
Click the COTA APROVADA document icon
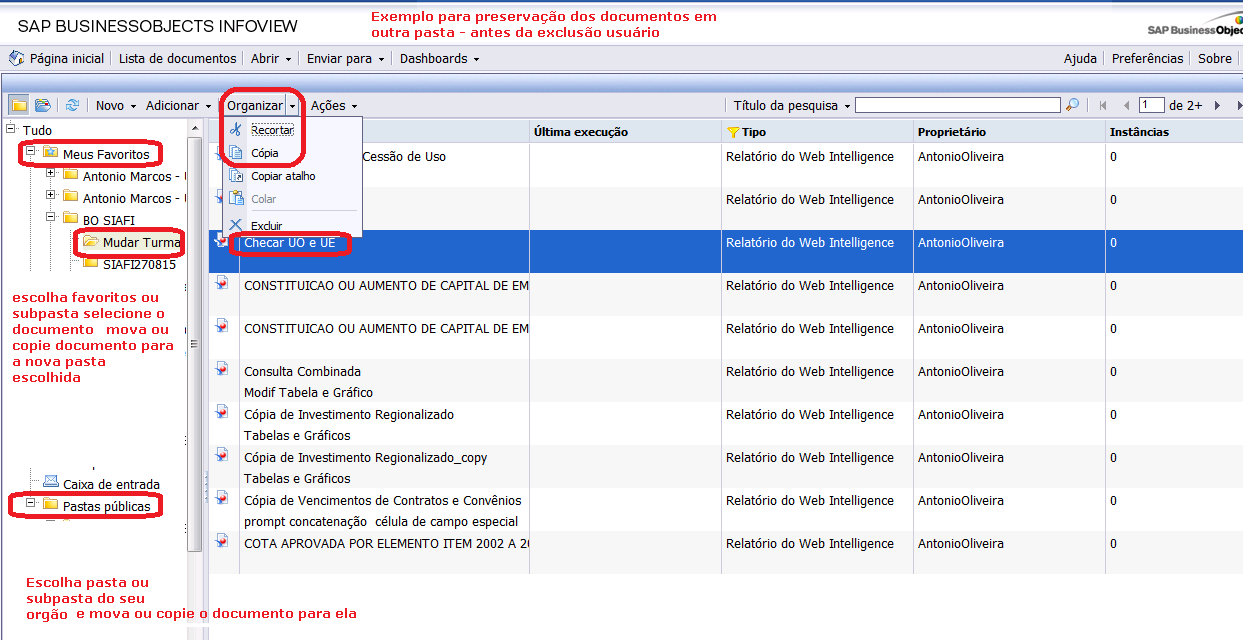223,541
